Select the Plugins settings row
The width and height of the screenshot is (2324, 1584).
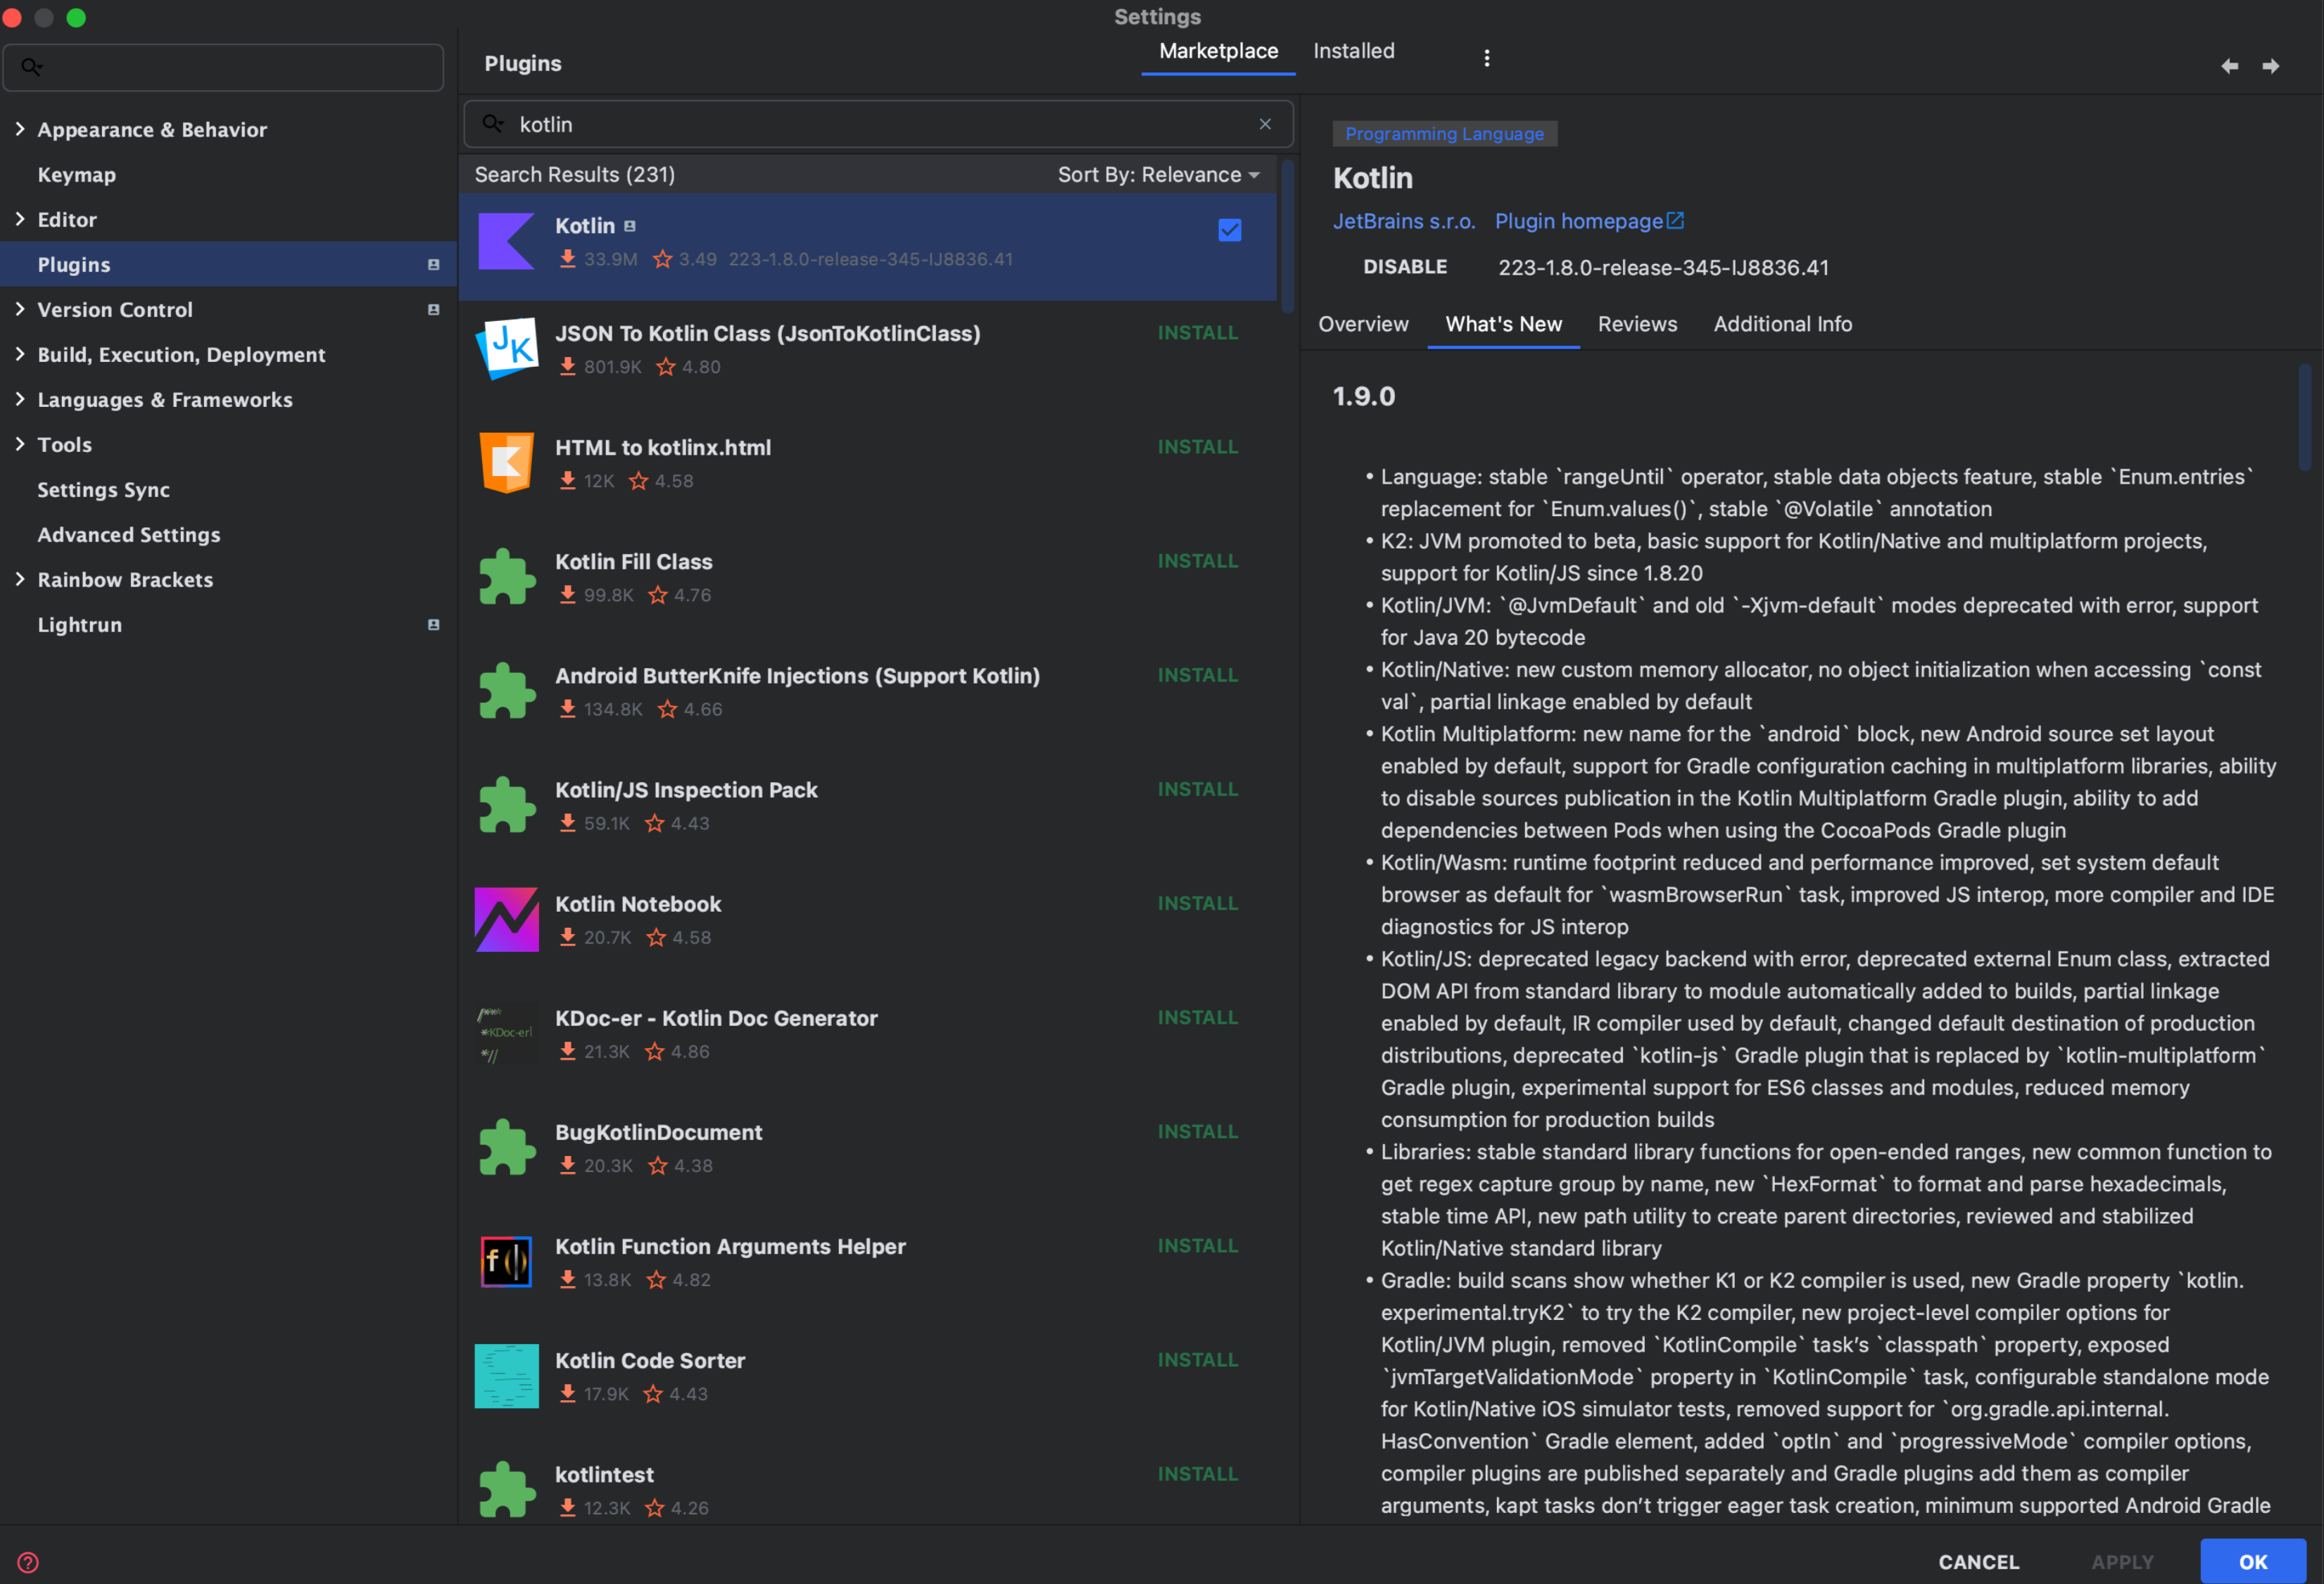click(228, 265)
